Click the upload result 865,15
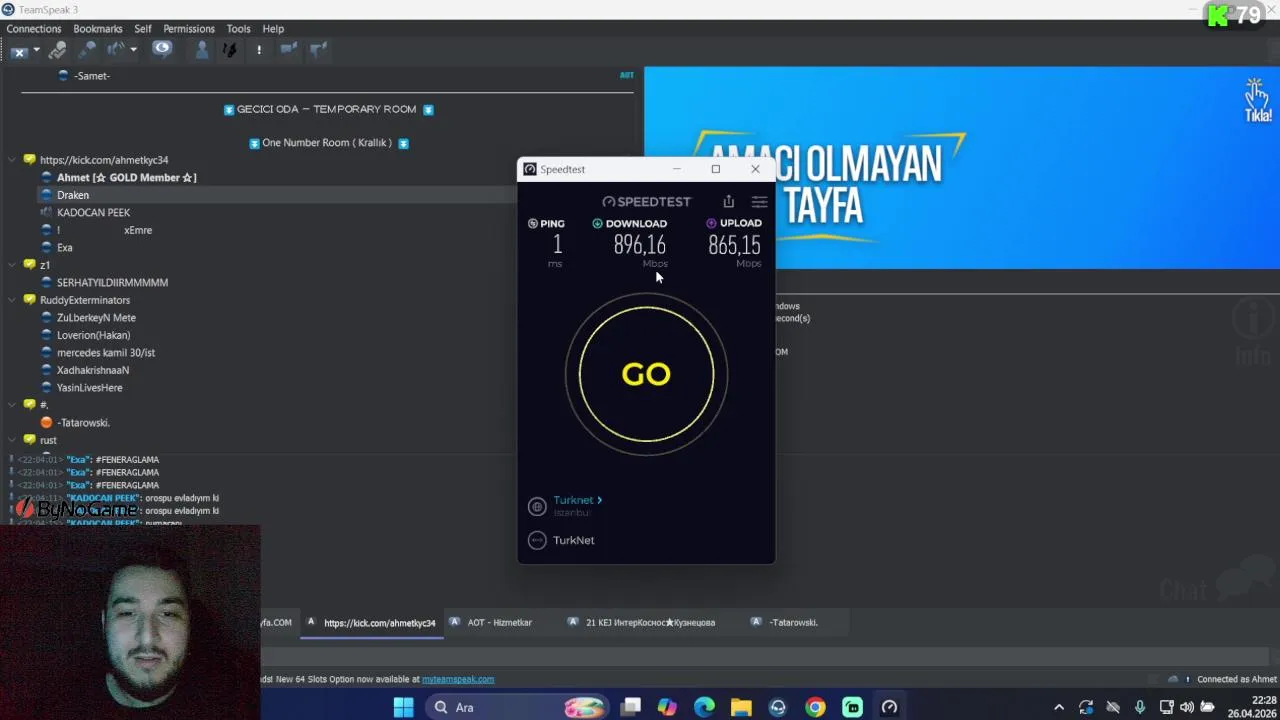This screenshot has height=720, width=1280. (734, 245)
